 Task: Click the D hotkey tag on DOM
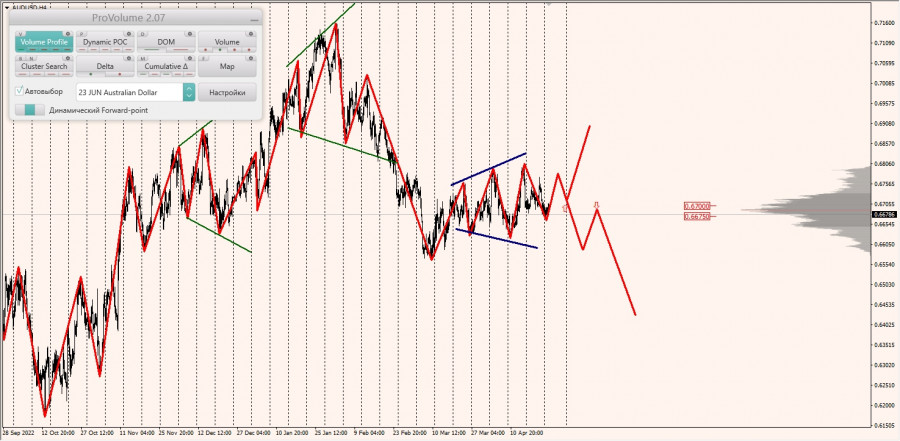click(x=142, y=34)
